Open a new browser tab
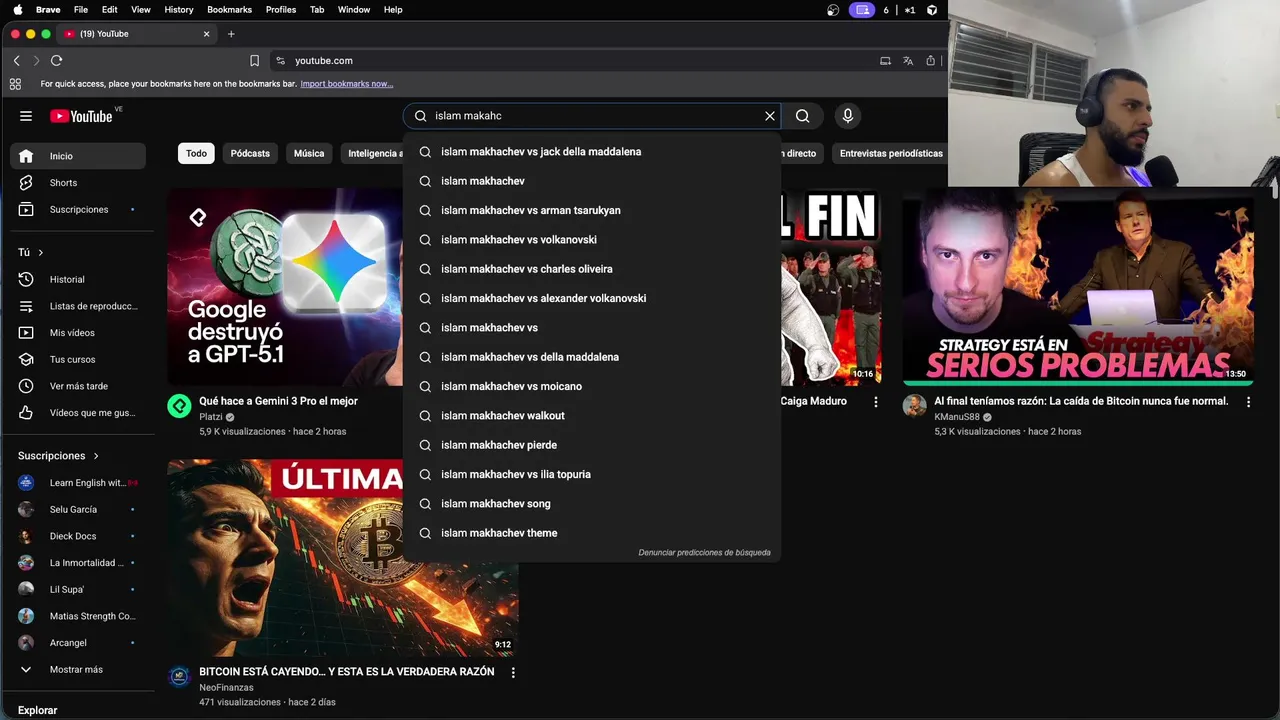 231,34
